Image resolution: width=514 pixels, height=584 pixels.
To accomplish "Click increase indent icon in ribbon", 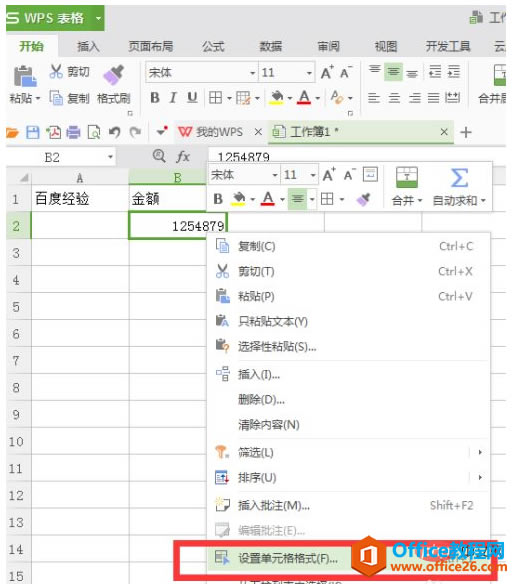I will coord(454,71).
